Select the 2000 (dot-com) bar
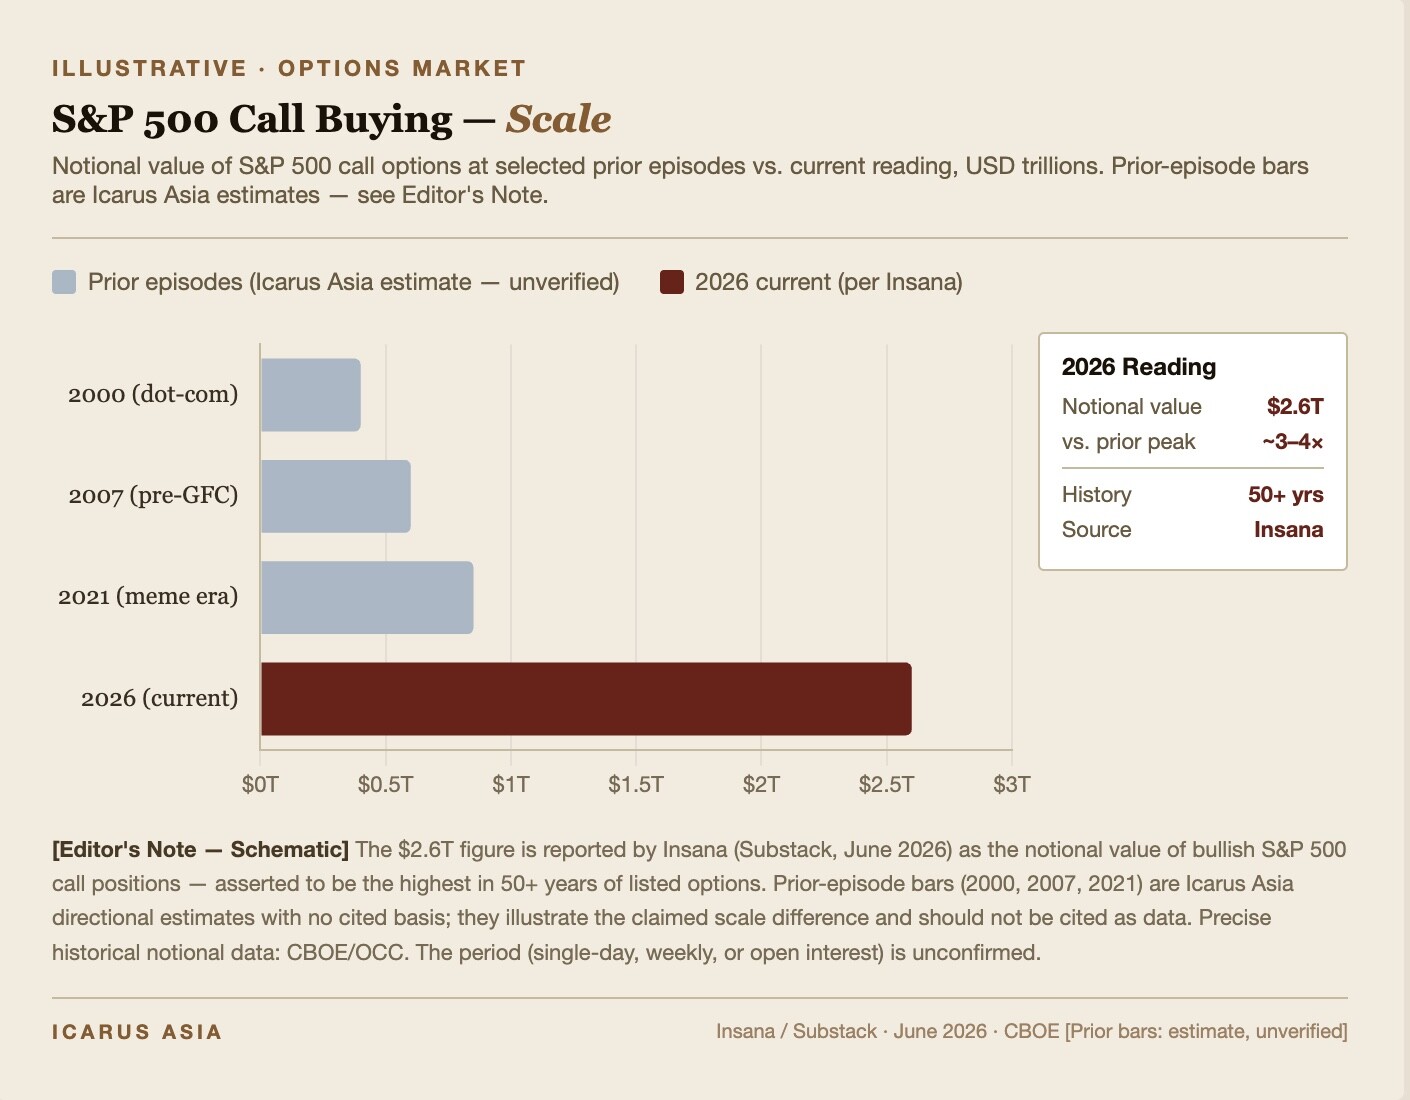 tap(311, 395)
